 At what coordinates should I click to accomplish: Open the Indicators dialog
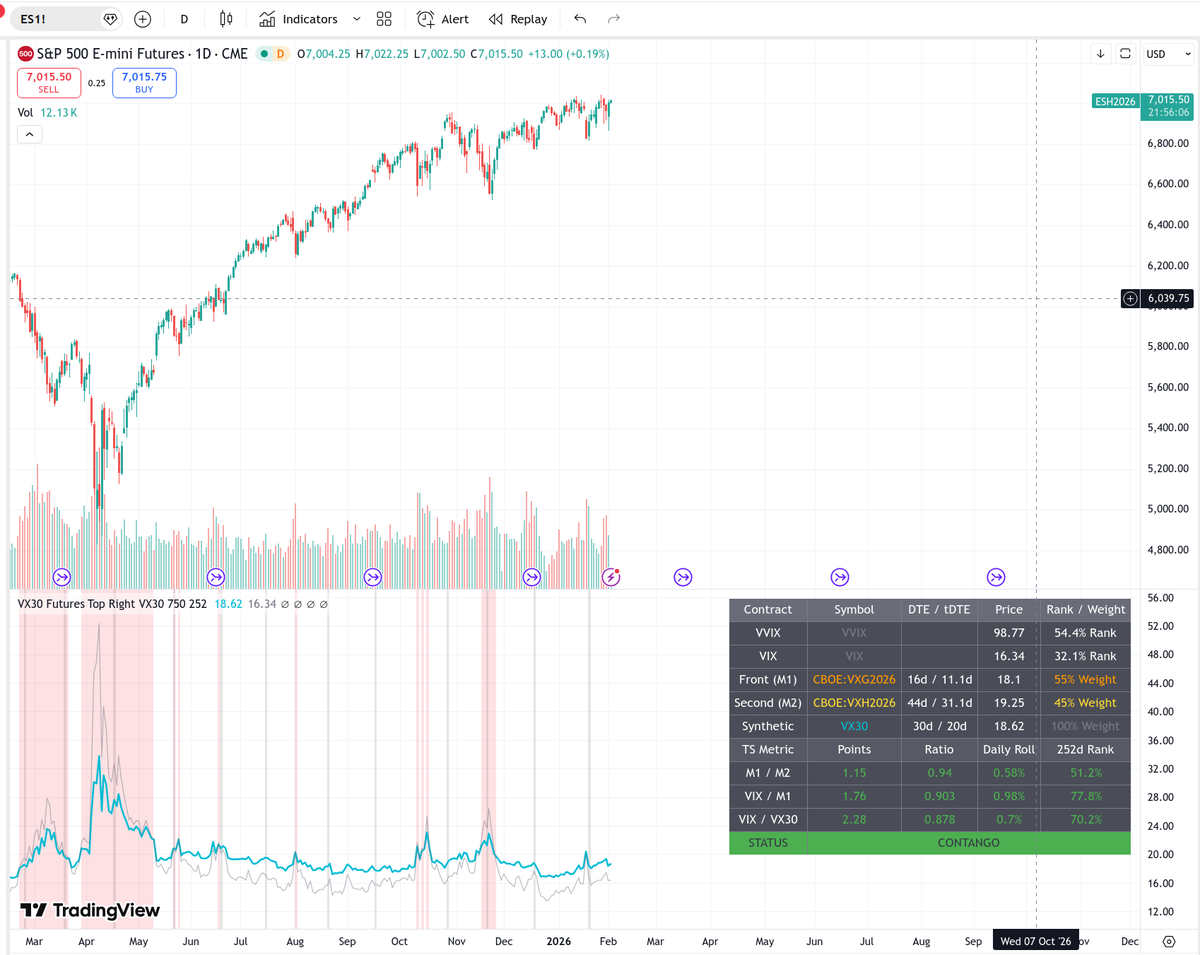(298, 19)
